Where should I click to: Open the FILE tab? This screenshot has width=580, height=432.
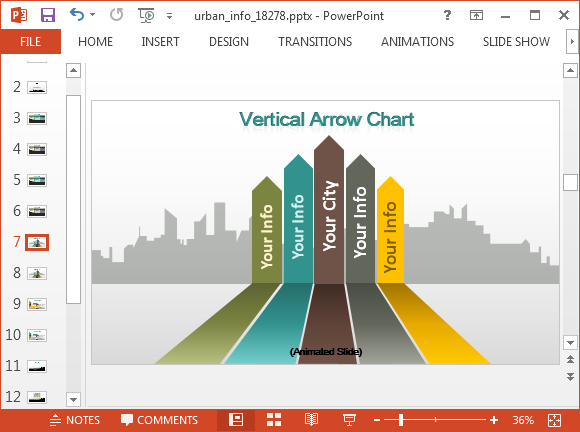click(30, 41)
